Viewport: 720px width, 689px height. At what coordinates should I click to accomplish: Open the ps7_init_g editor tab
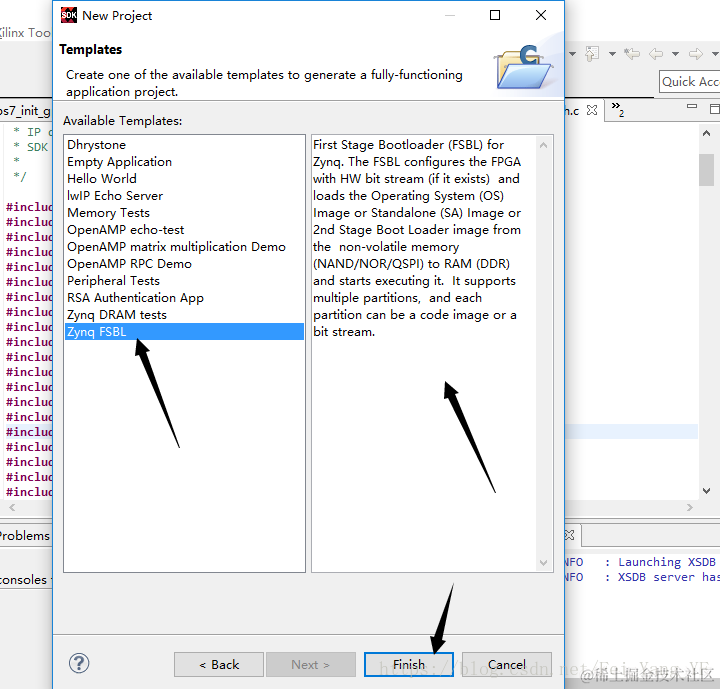point(25,111)
